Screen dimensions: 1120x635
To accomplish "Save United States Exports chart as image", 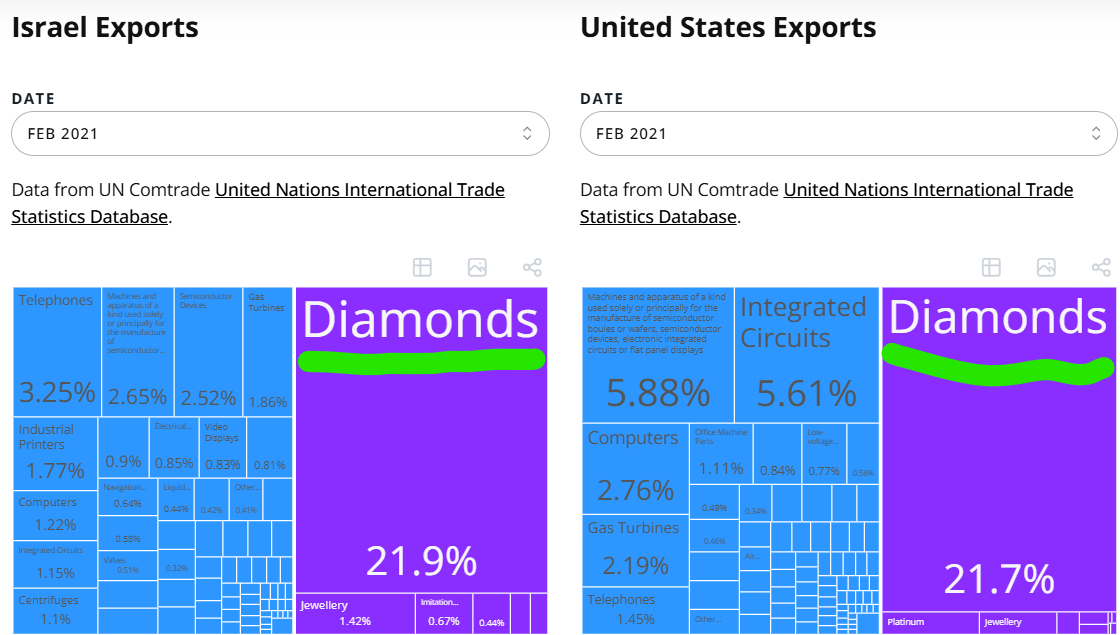I will [1046, 267].
